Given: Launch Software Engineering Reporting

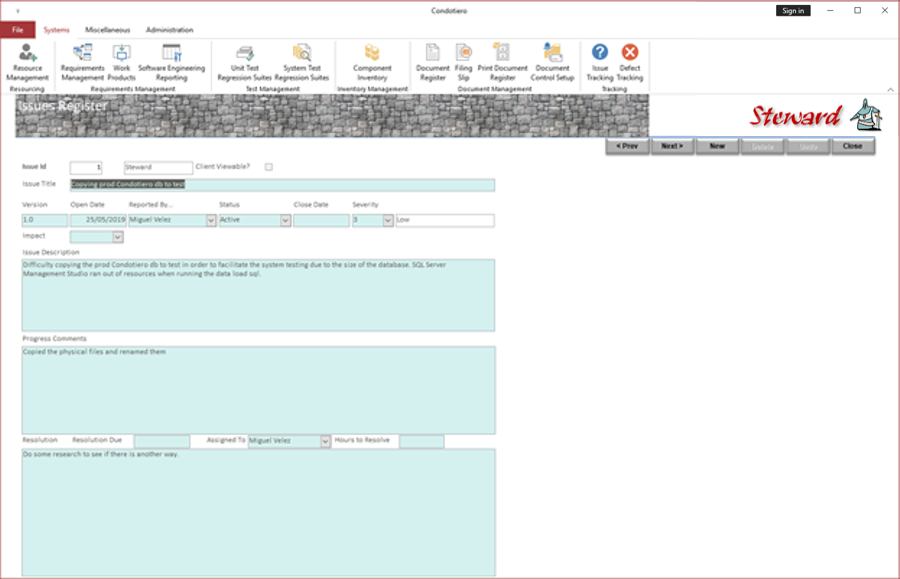Looking at the screenshot, I should (172, 62).
